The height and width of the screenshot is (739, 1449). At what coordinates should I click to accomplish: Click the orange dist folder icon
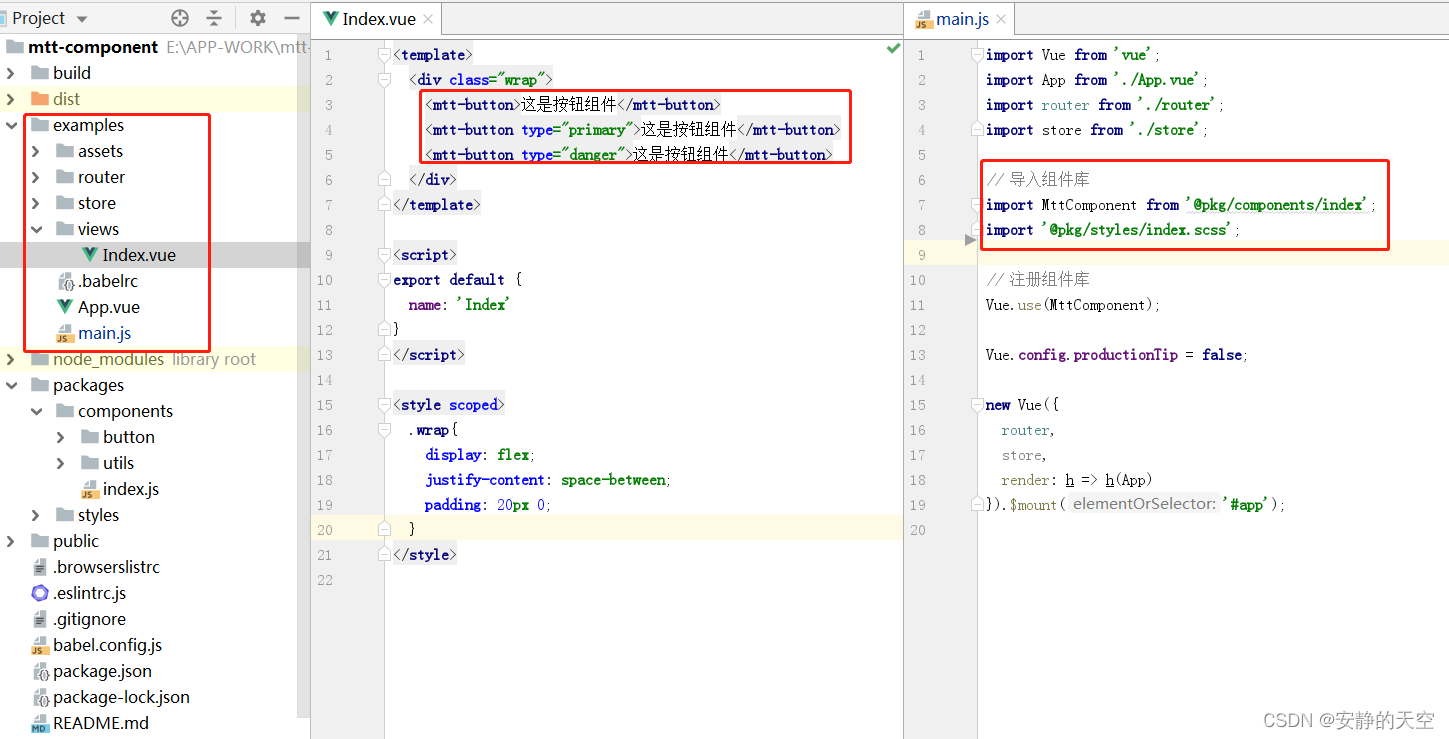click(40, 99)
